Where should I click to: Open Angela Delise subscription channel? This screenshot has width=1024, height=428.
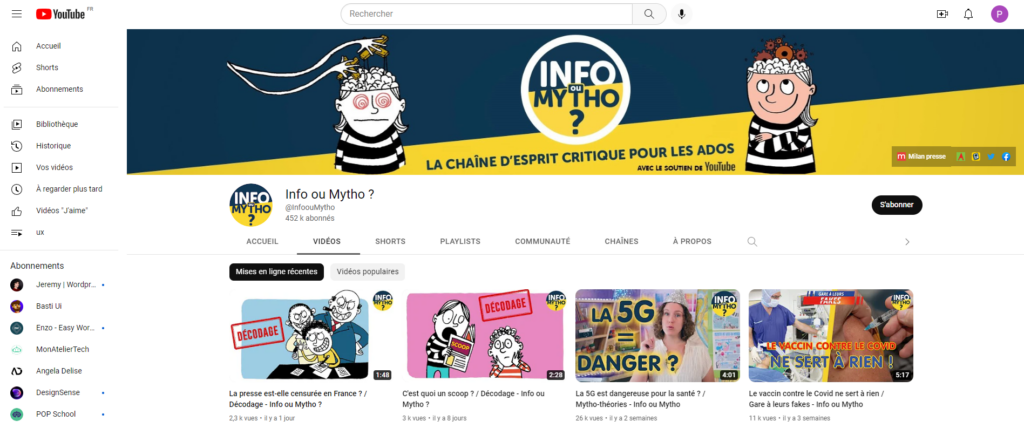tap(60, 371)
